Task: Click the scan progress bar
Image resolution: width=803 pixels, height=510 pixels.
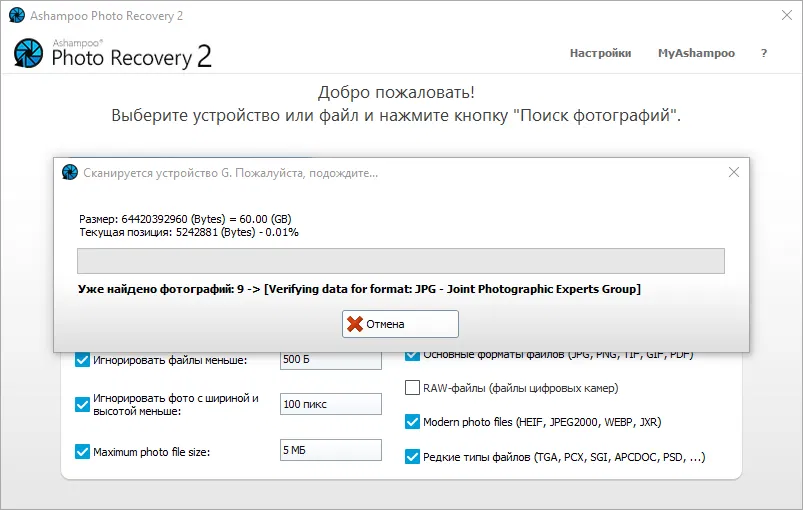Action: click(x=400, y=261)
